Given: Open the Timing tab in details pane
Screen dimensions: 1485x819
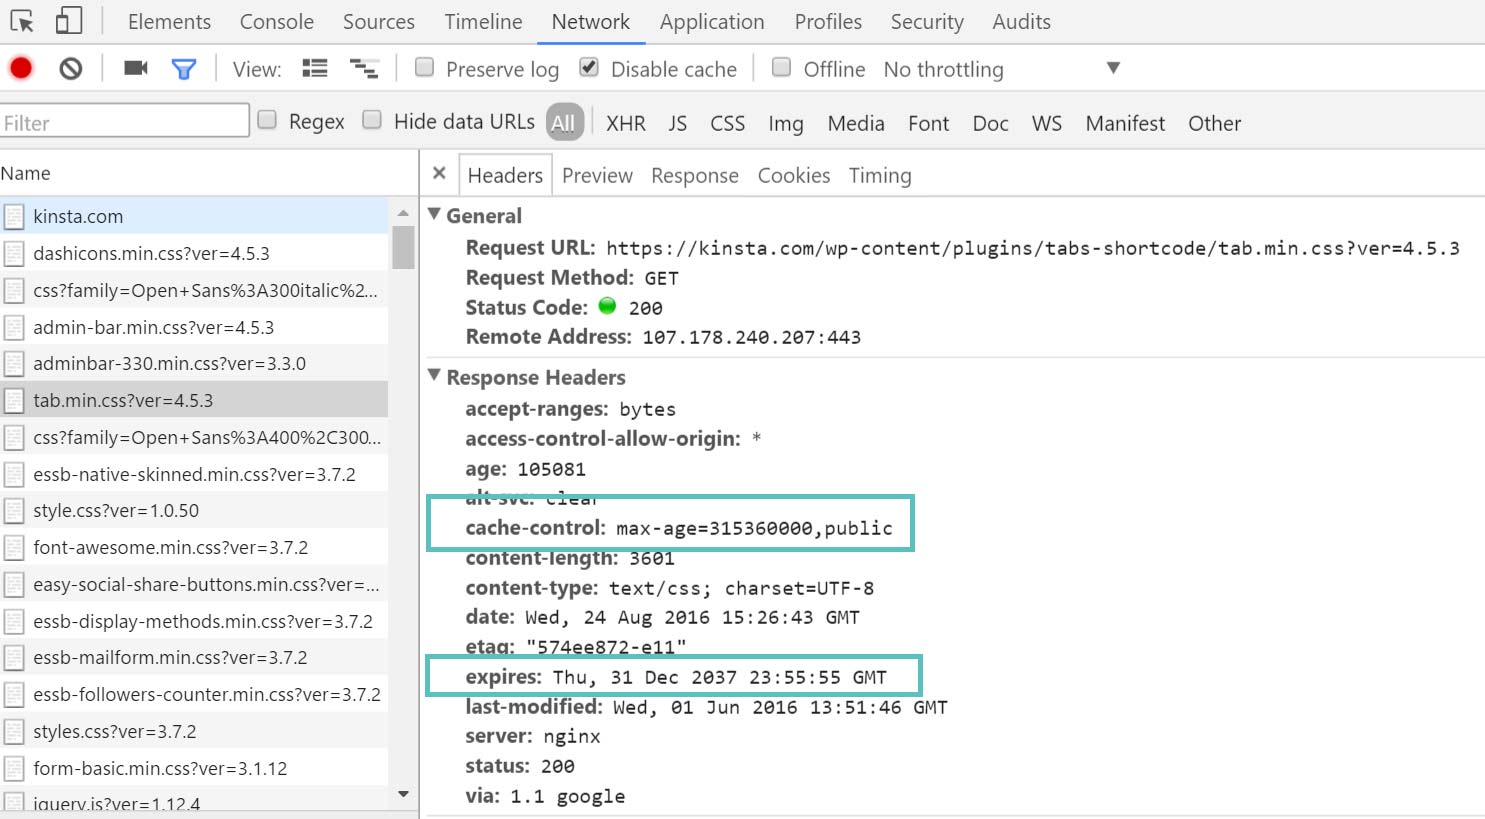Looking at the screenshot, I should tap(879, 176).
